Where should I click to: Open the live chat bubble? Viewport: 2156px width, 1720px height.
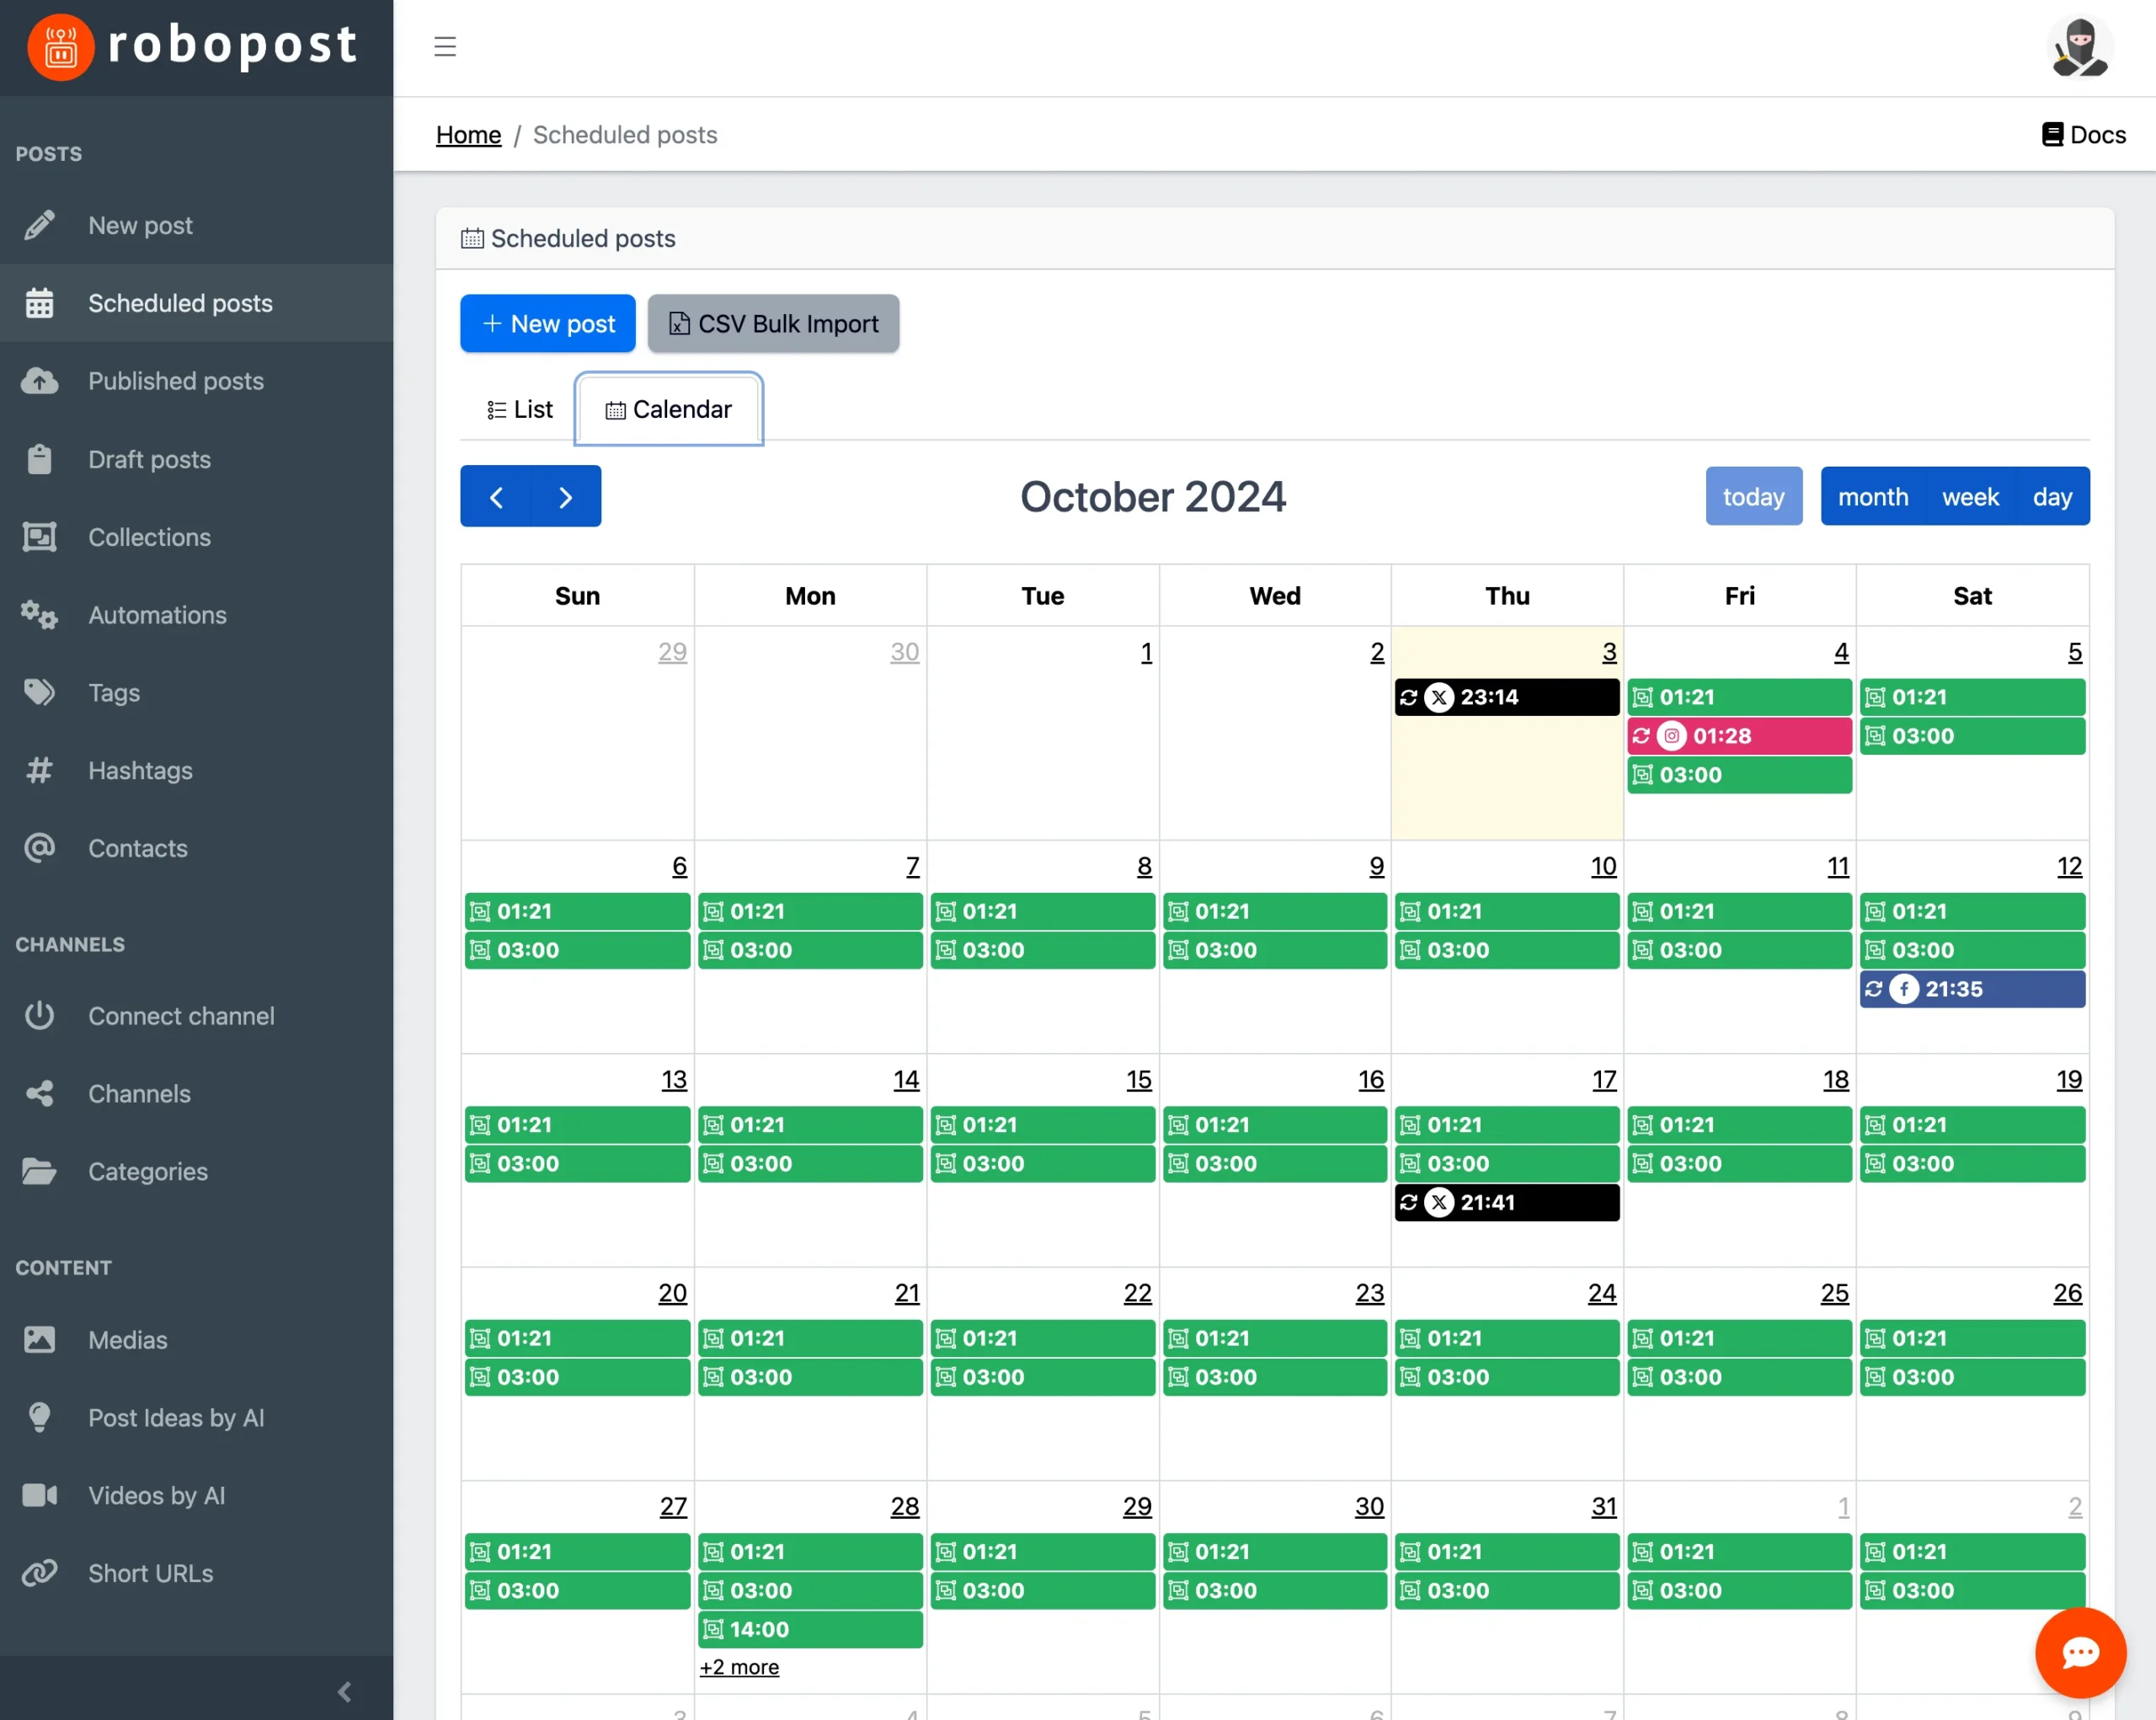pos(2080,1653)
